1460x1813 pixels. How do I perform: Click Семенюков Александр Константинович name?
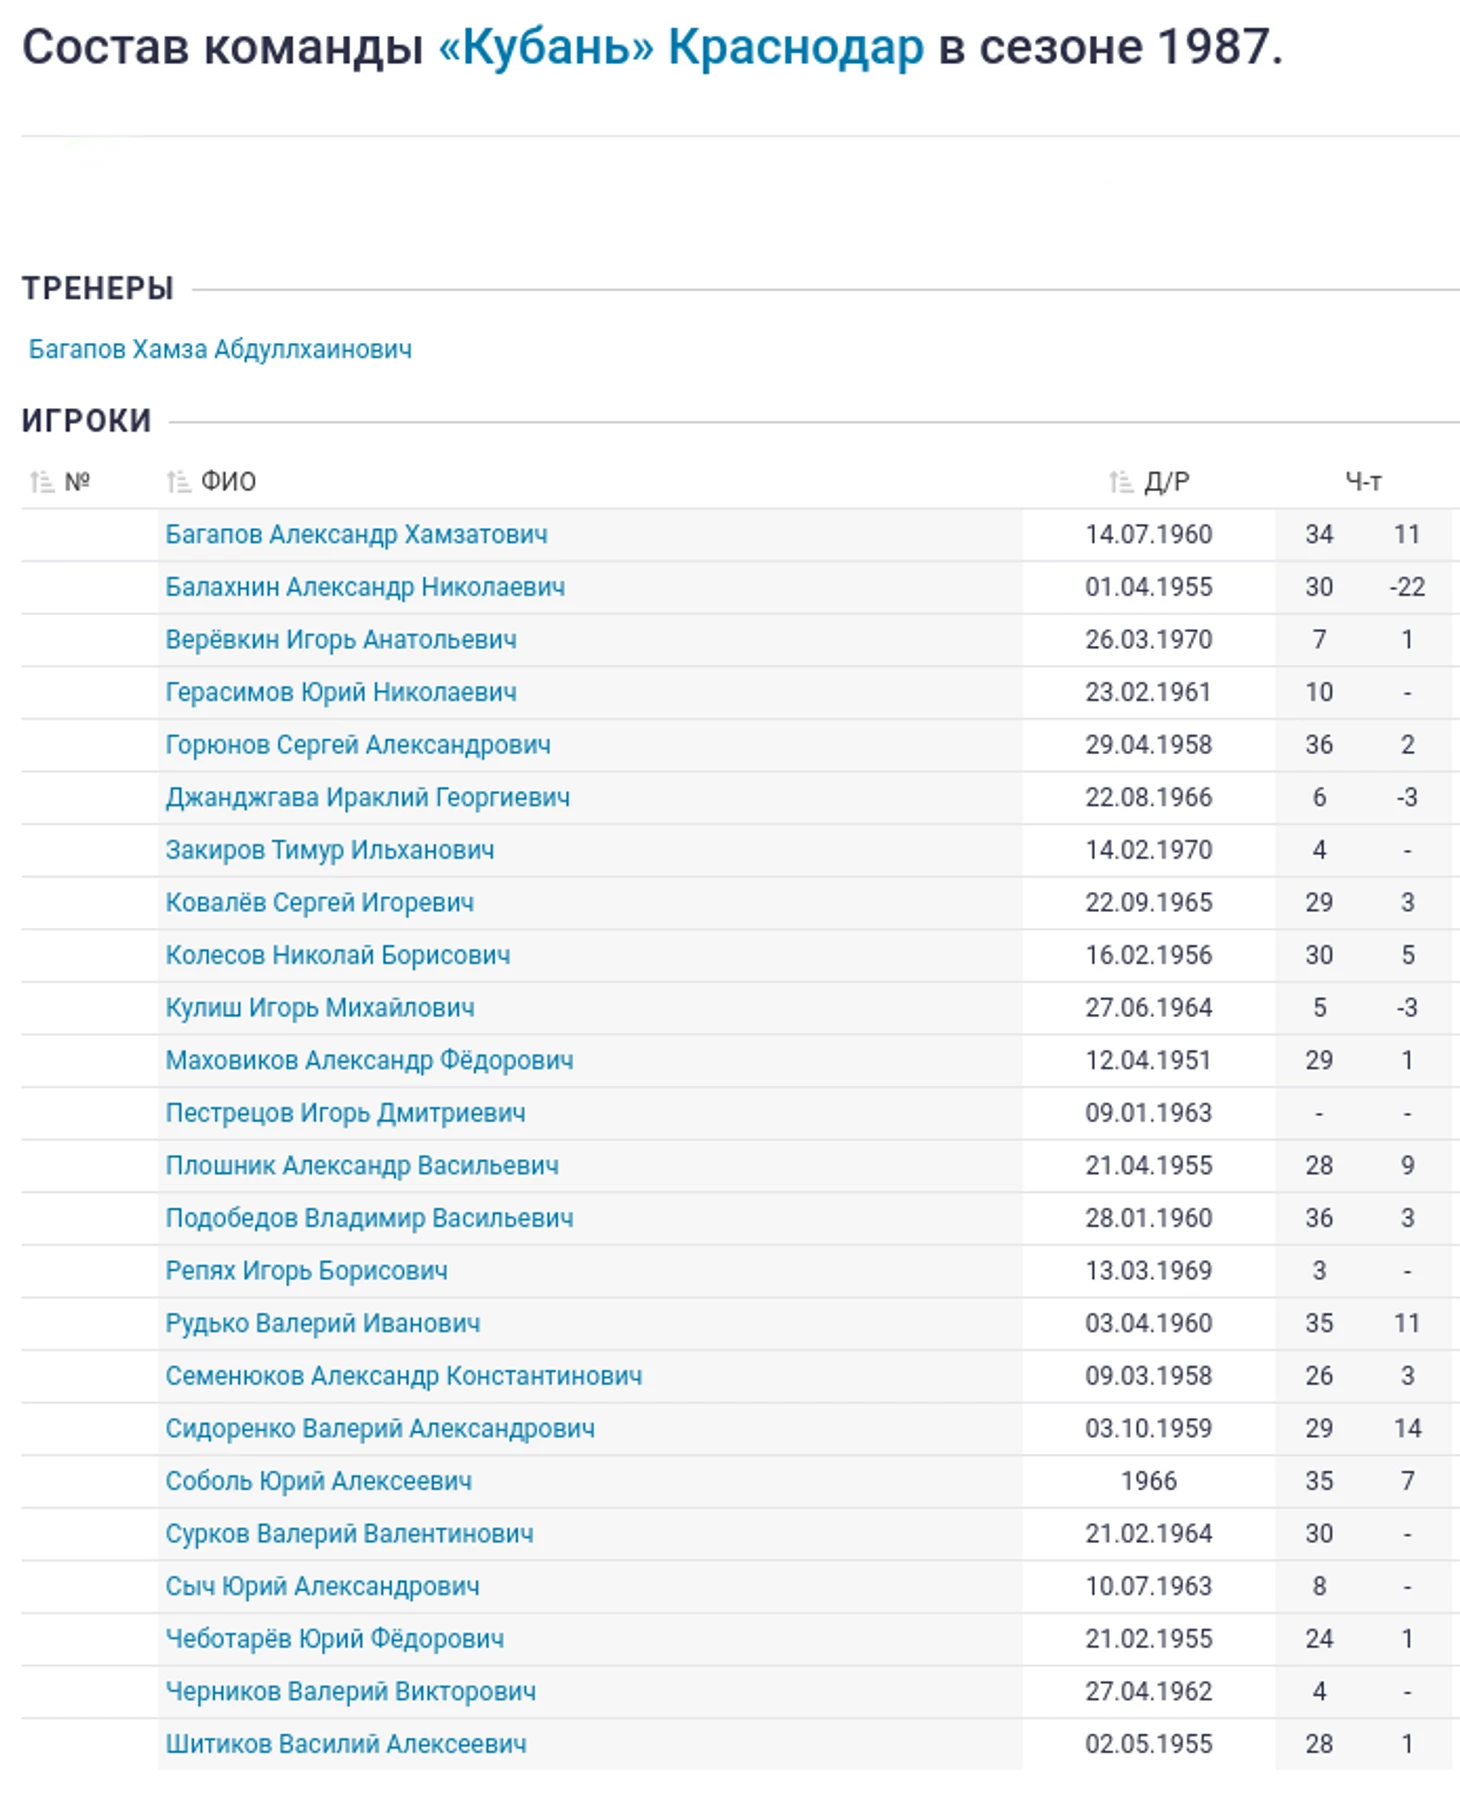click(x=403, y=1376)
